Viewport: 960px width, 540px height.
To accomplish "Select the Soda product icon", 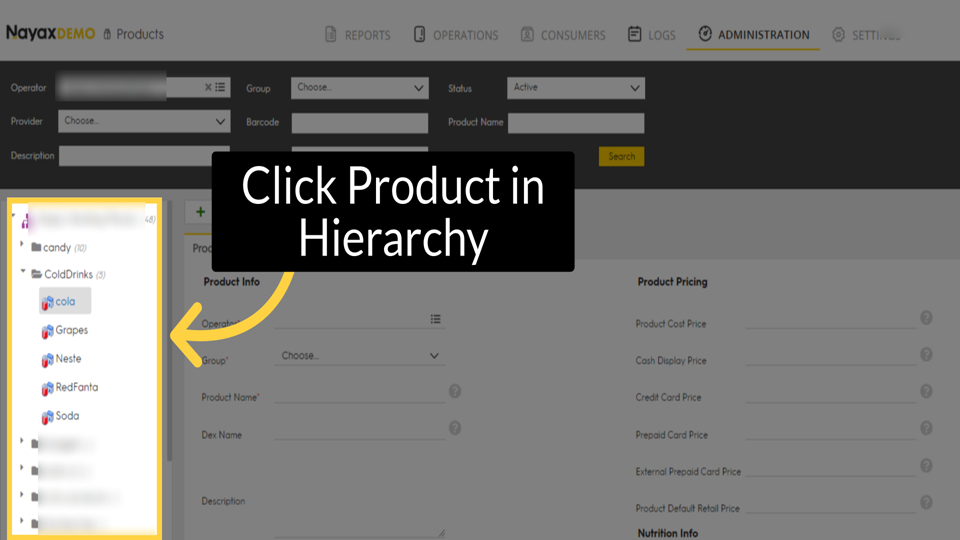I will pos(47,417).
